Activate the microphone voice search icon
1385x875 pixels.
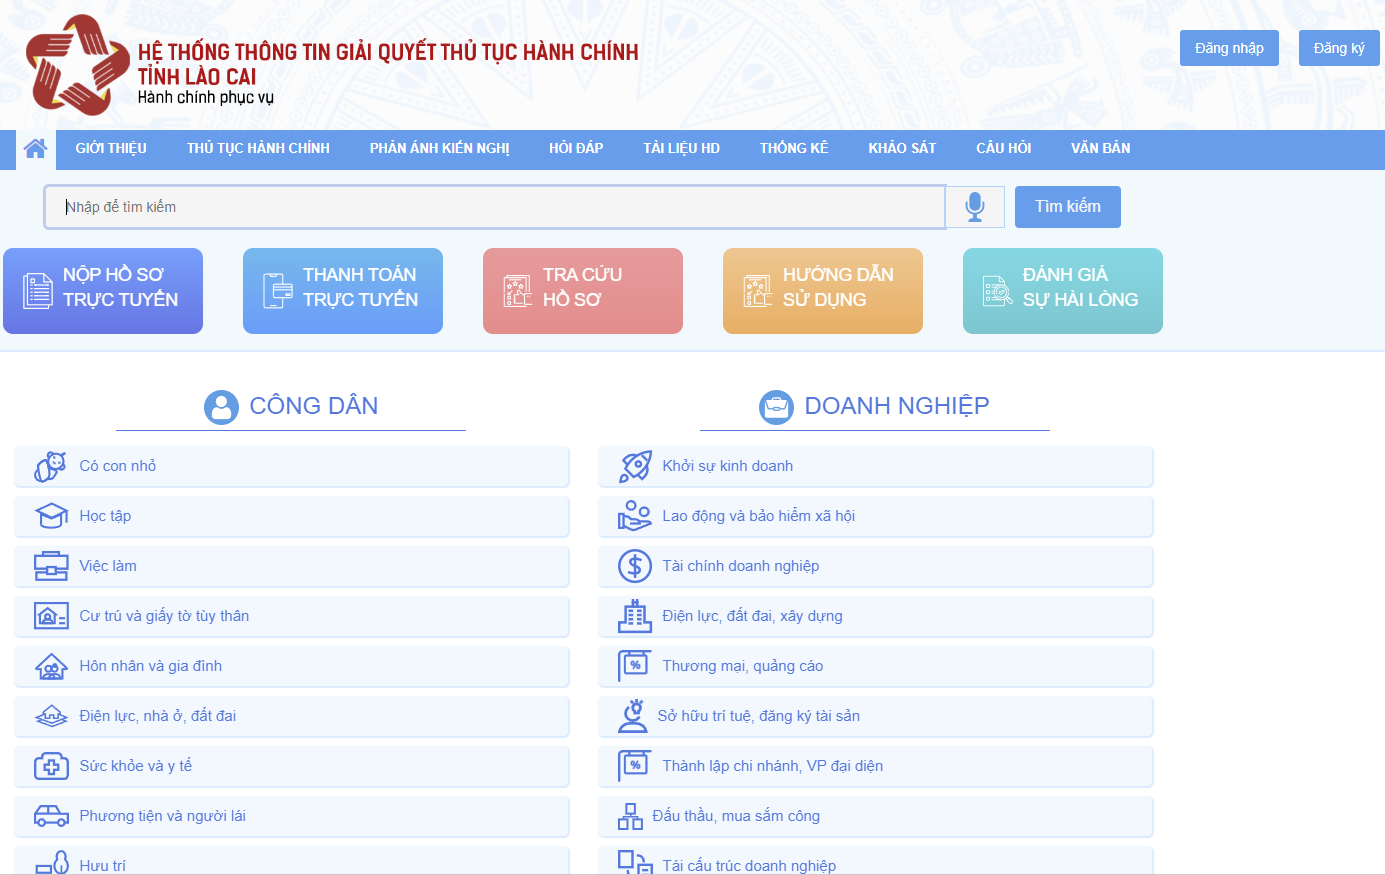point(975,207)
